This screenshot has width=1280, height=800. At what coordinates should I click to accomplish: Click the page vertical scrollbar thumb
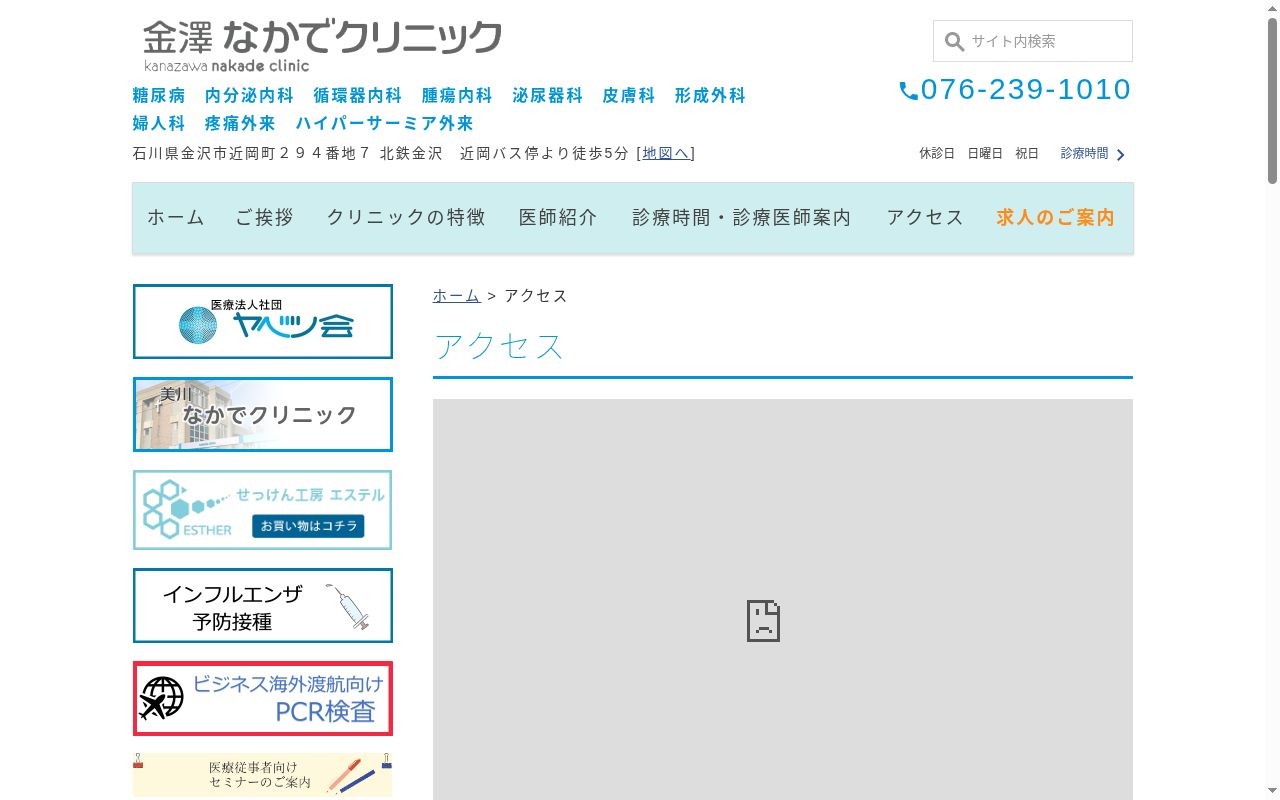pyautogui.click(x=1272, y=100)
